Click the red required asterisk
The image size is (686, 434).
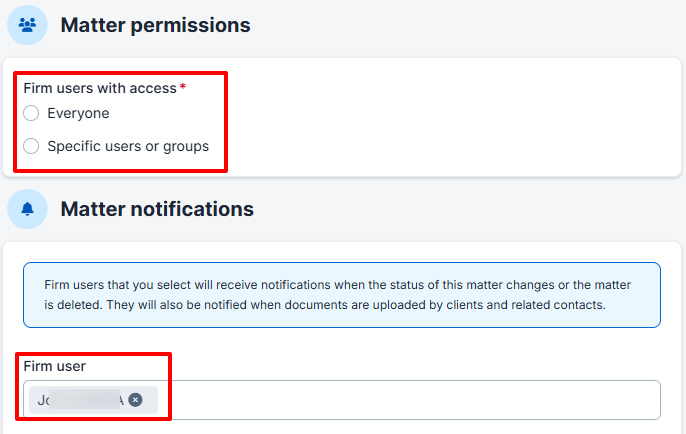(x=183, y=88)
